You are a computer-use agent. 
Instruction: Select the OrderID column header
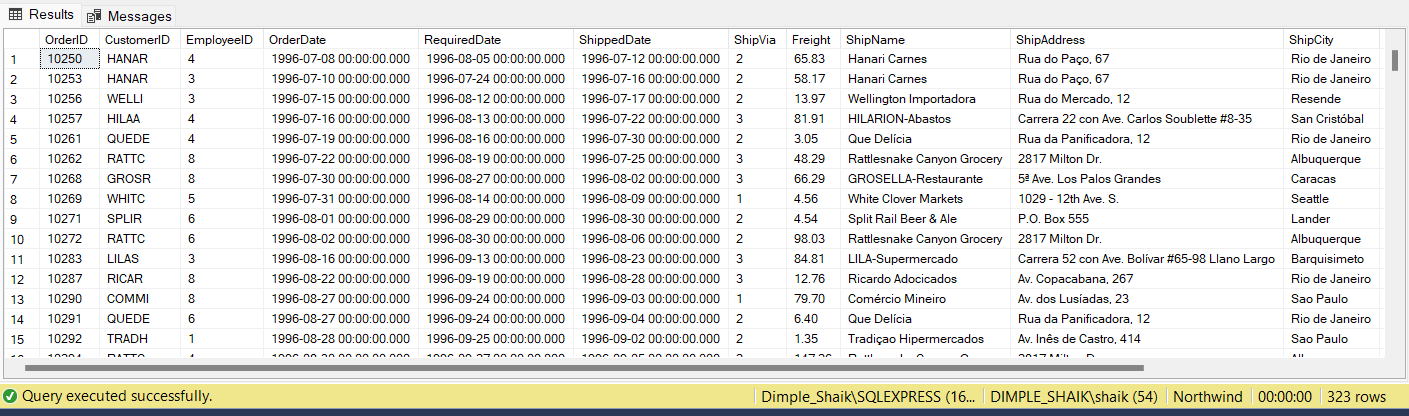(x=67, y=39)
